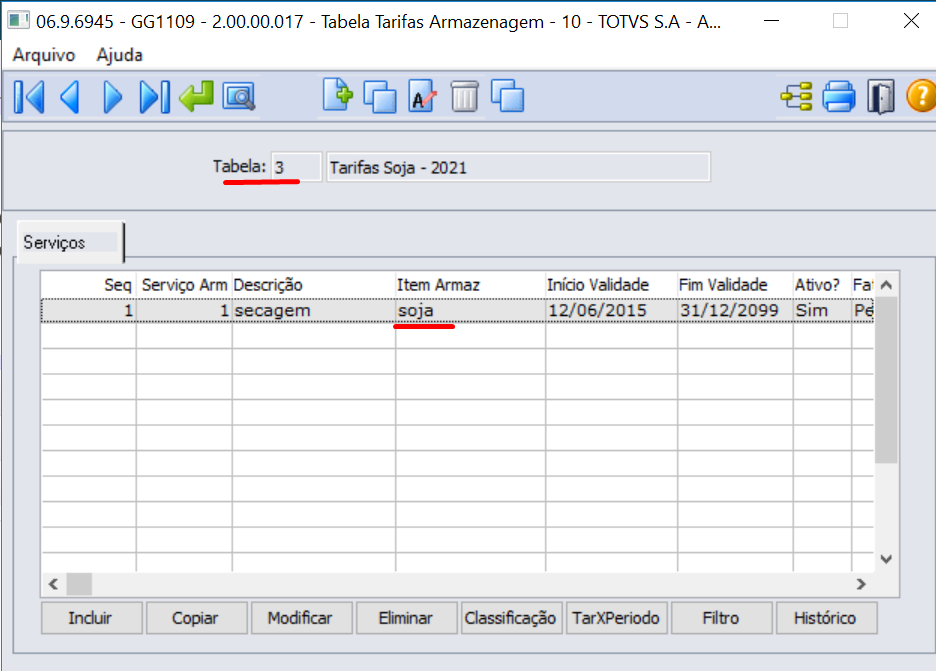Print using the printer icon
Image resolution: width=936 pixels, height=671 pixels.
pyautogui.click(x=839, y=97)
